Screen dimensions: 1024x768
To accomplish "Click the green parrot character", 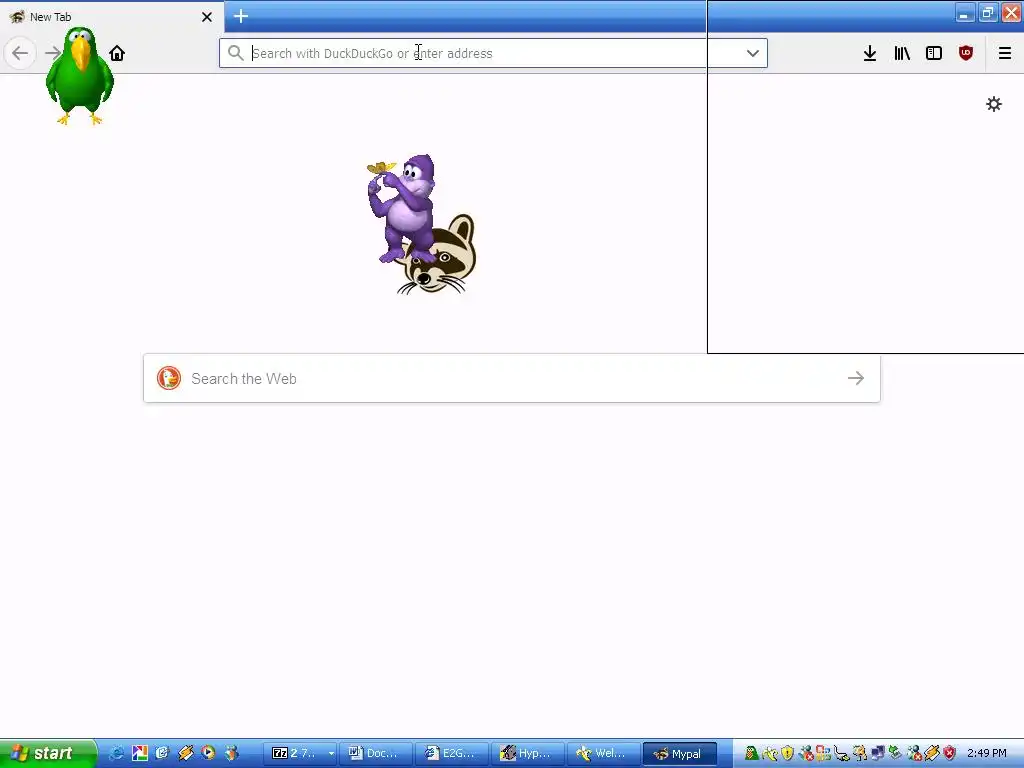I will [80, 76].
